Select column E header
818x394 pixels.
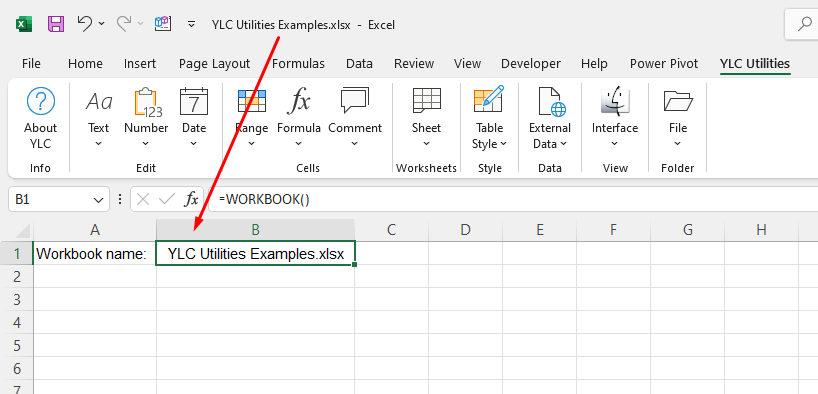[x=539, y=230]
